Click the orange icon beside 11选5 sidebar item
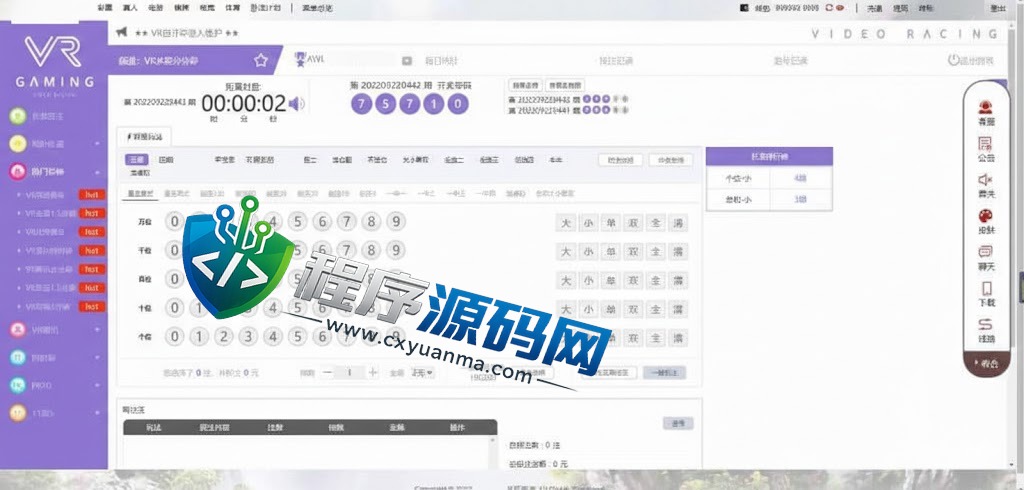 (18, 413)
